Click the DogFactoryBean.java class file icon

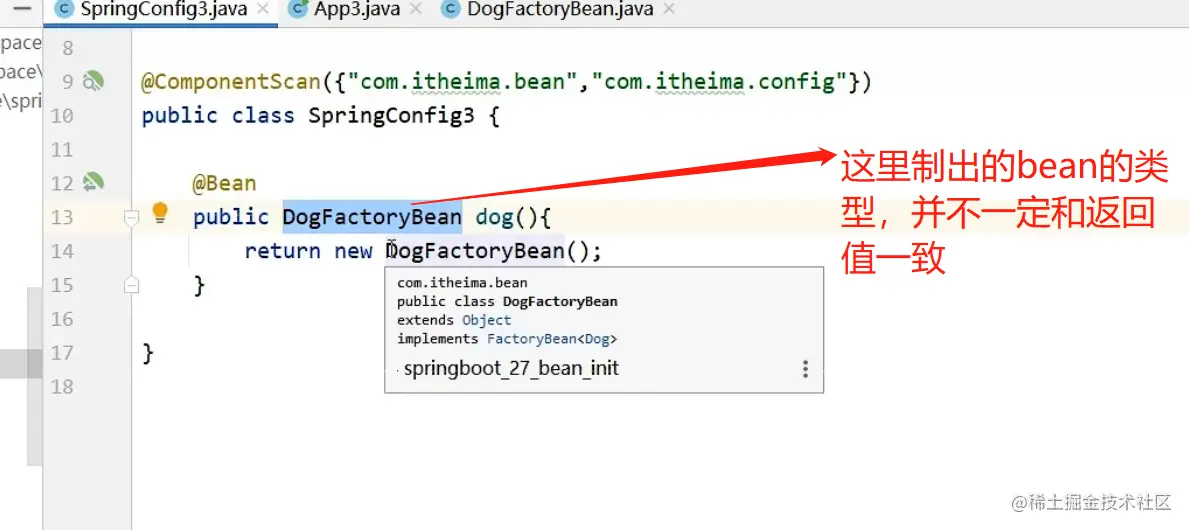click(x=450, y=10)
